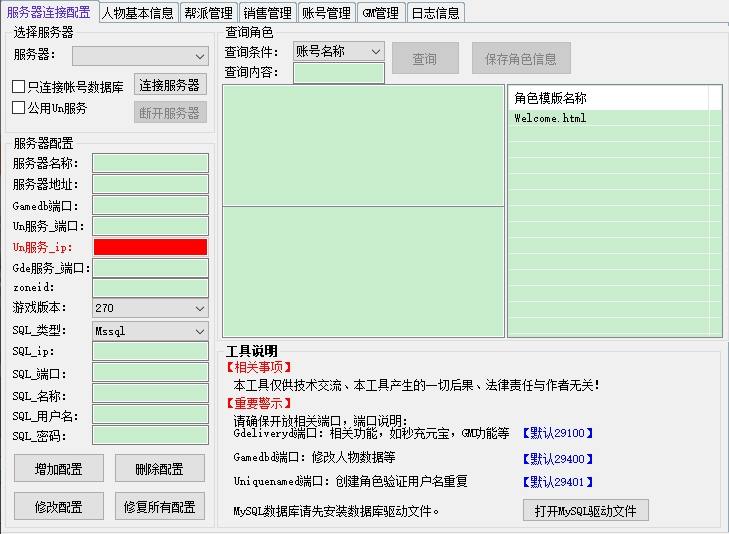The image size is (729, 534).
Task: Click the 查询 button
Action: [x=425, y=58]
